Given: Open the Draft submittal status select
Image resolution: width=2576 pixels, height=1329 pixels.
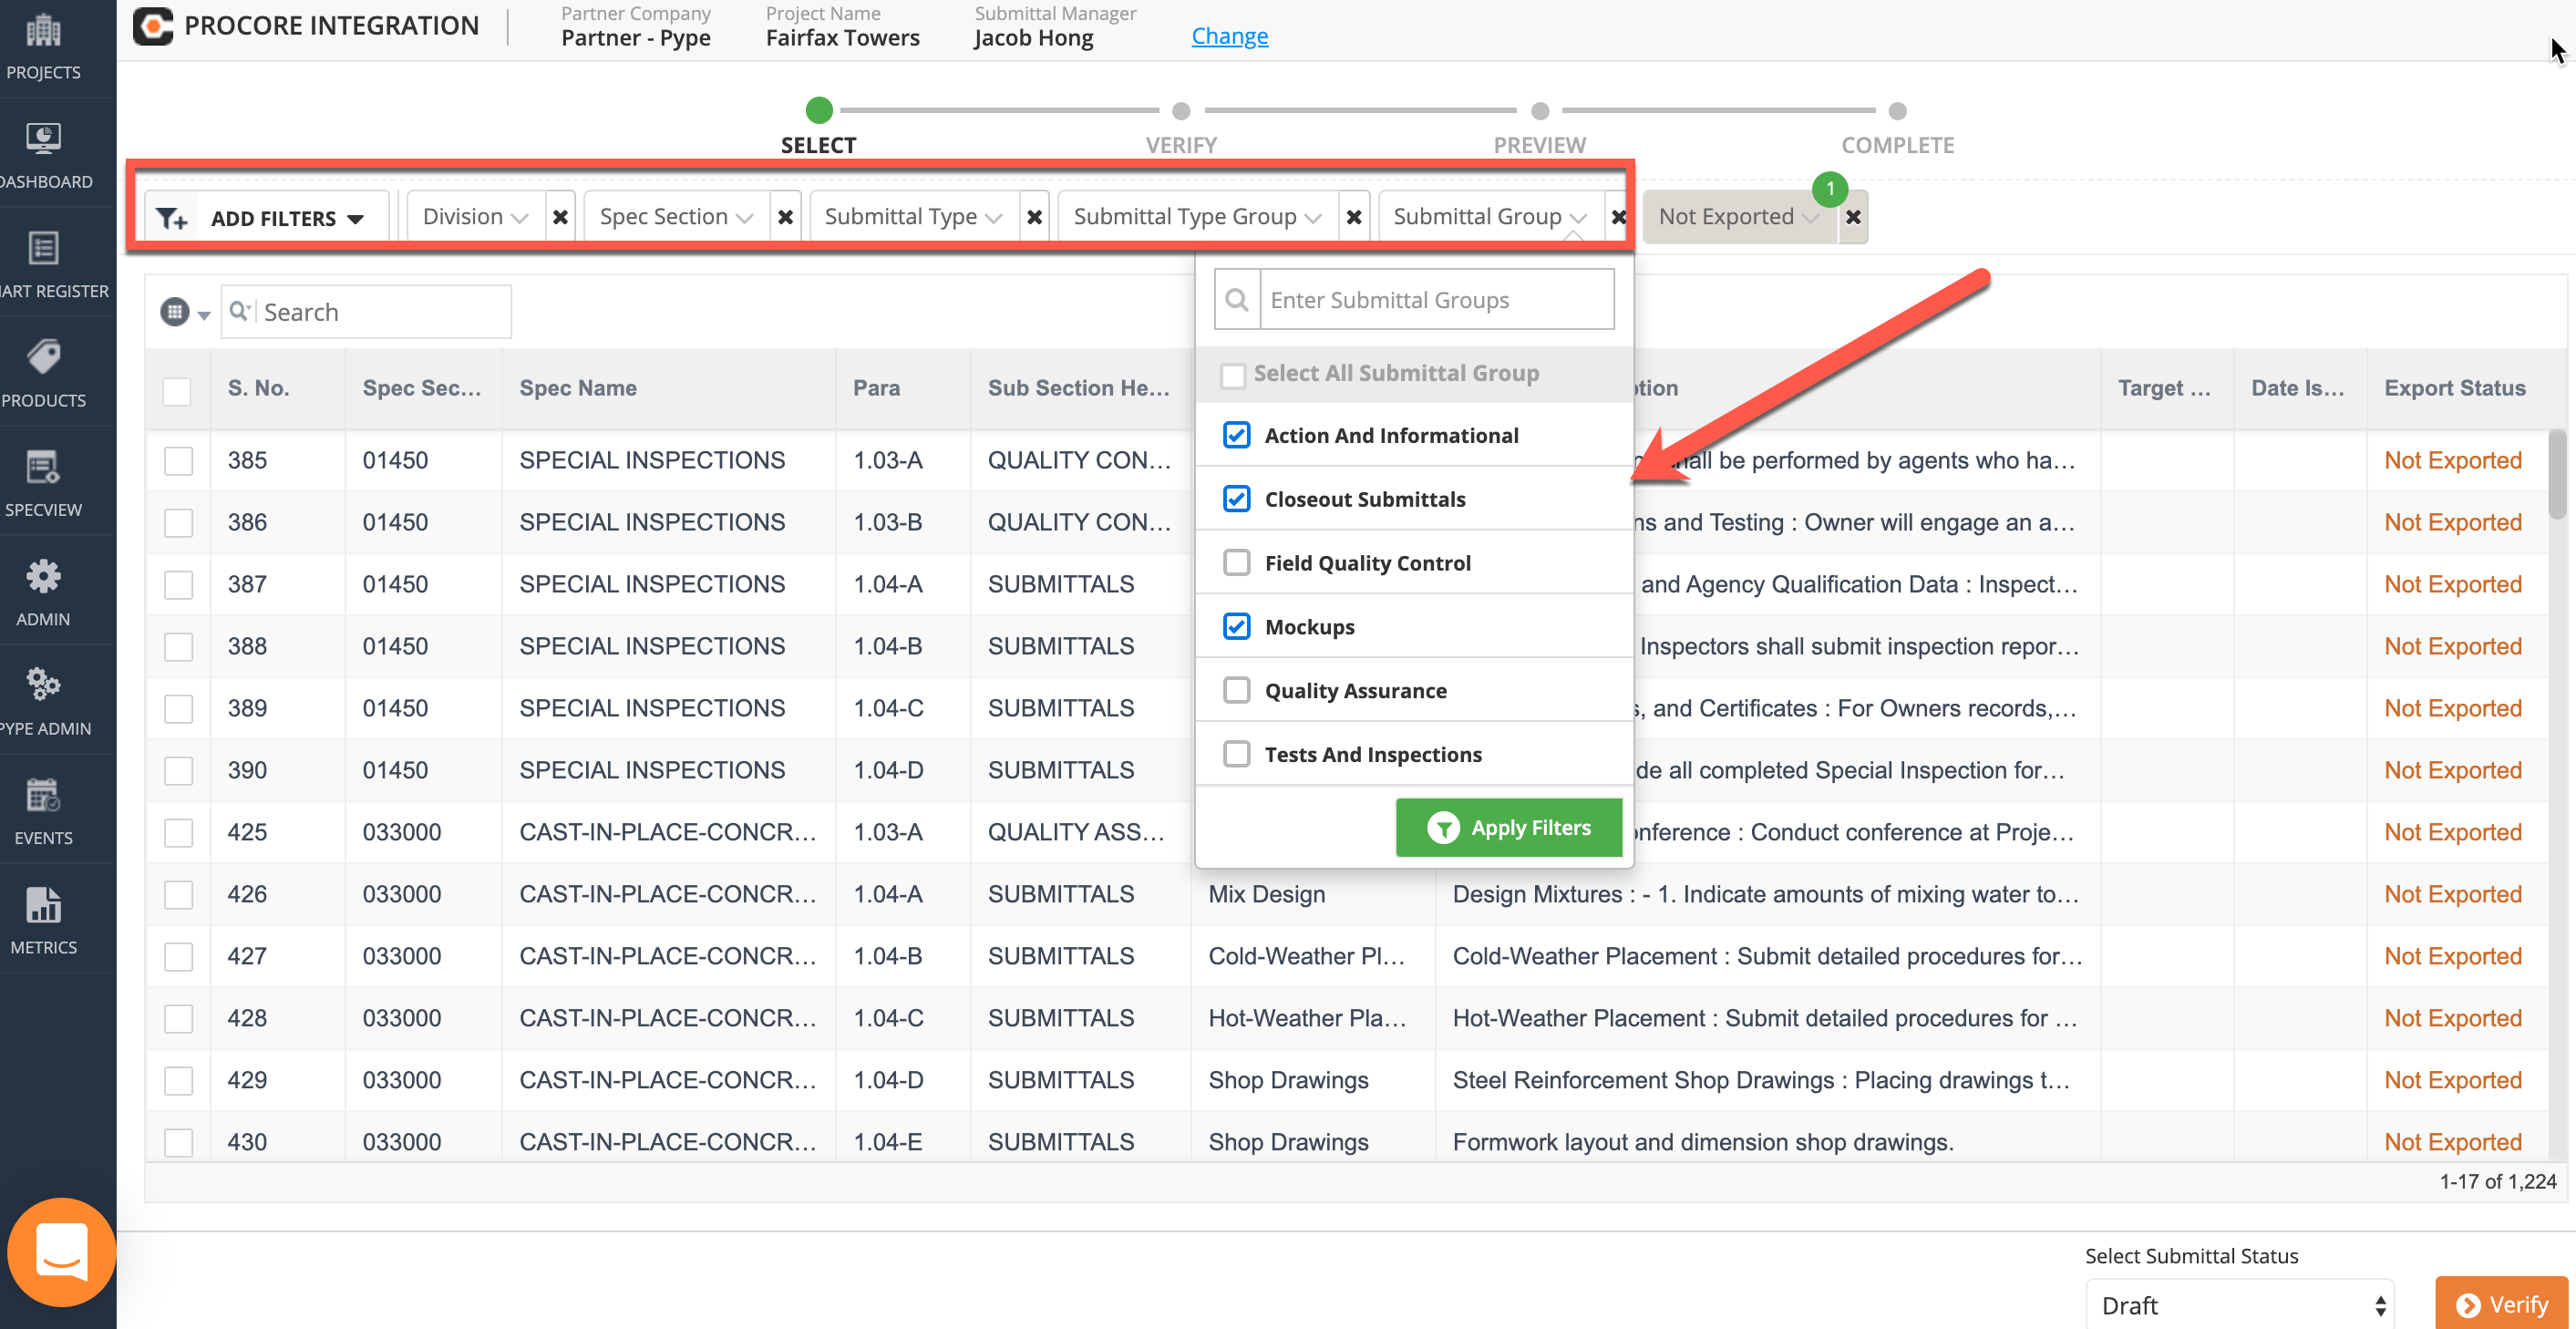Looking at the screenshot, I should click(2240, 1305).
